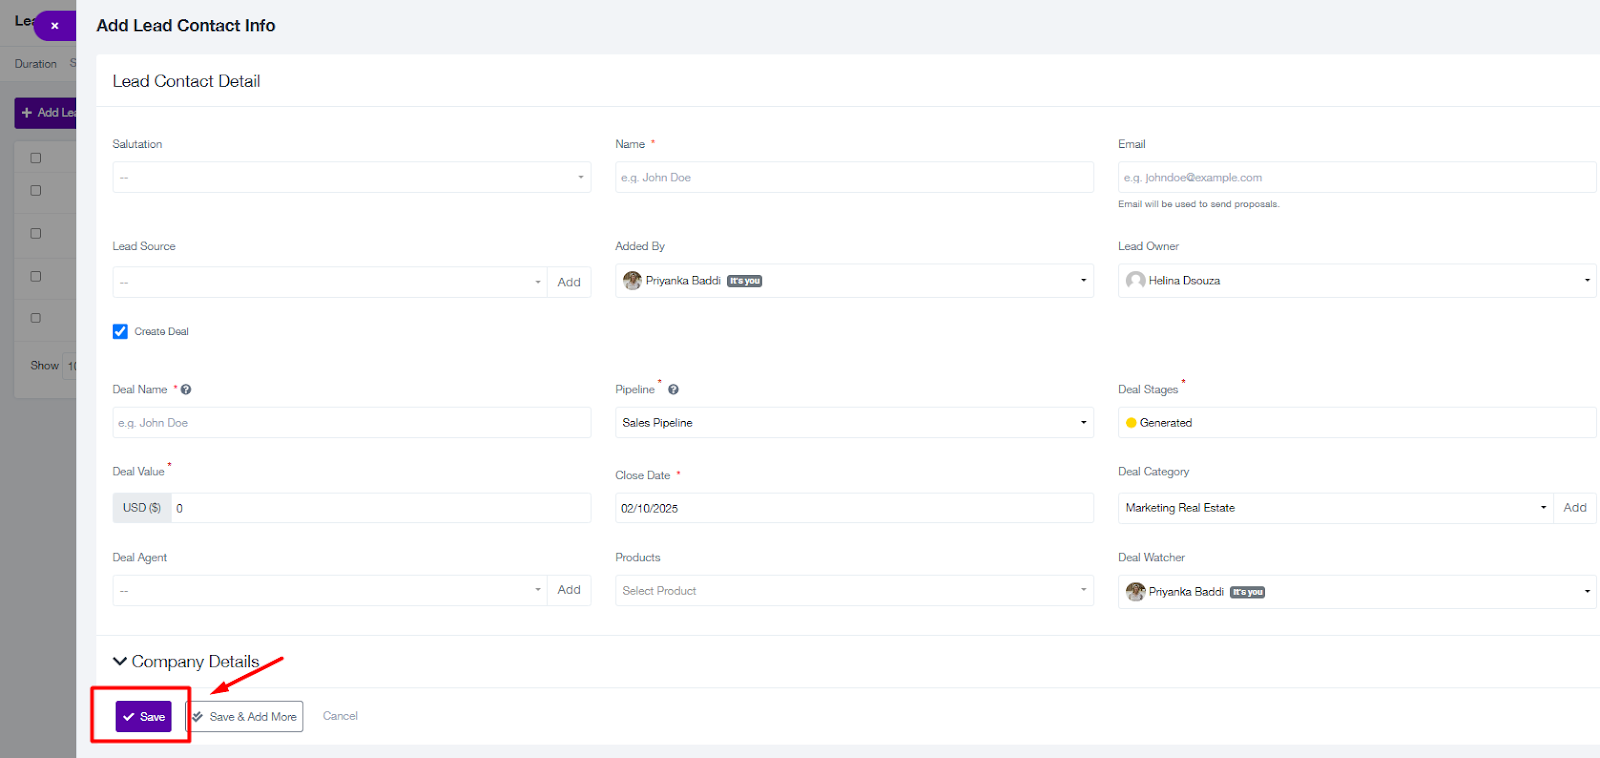Open the Deal Agent dropdown
Viewport: 1600px width, 758px height.
click(330, 590)
